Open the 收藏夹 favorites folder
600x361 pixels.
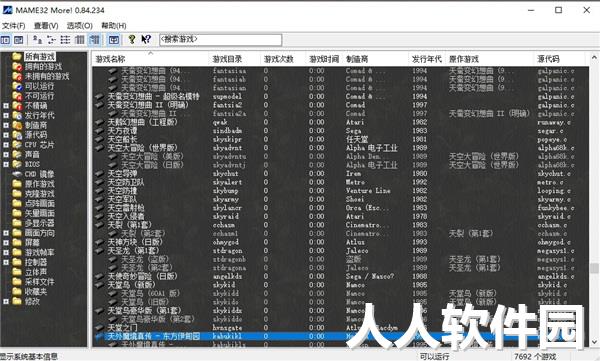[x=36, y=292]
